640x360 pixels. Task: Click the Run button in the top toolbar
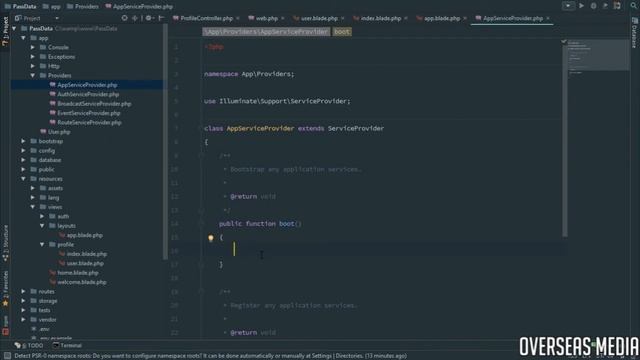coord(581,6)
